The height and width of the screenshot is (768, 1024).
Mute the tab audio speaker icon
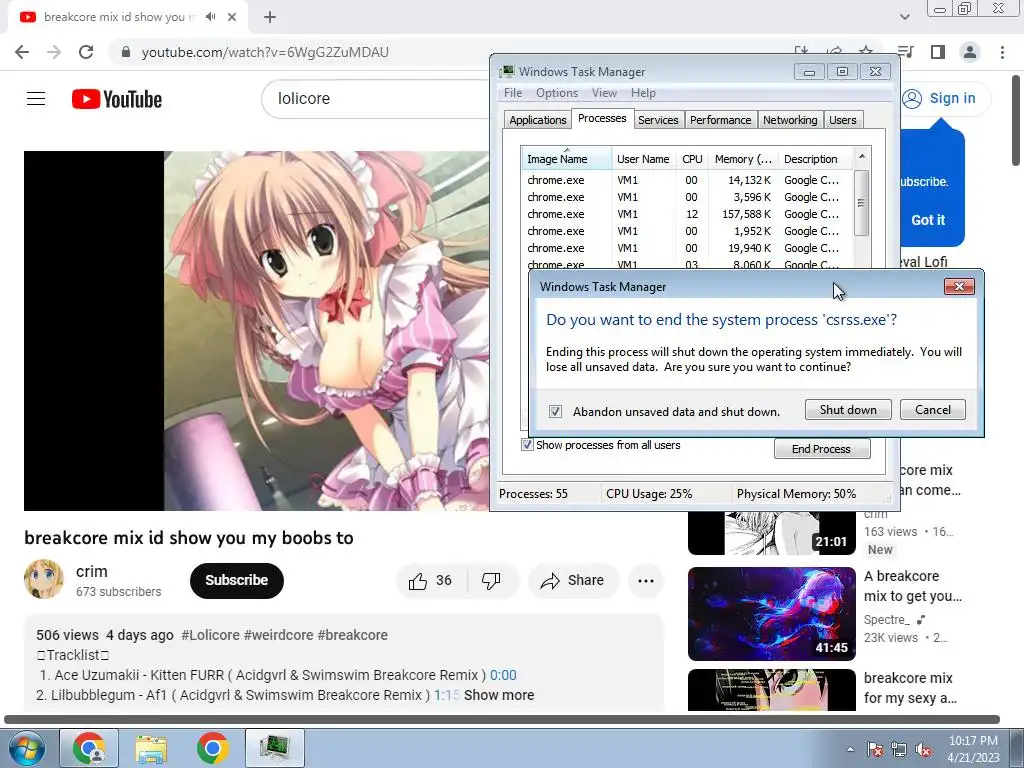[x=210, y=17]
